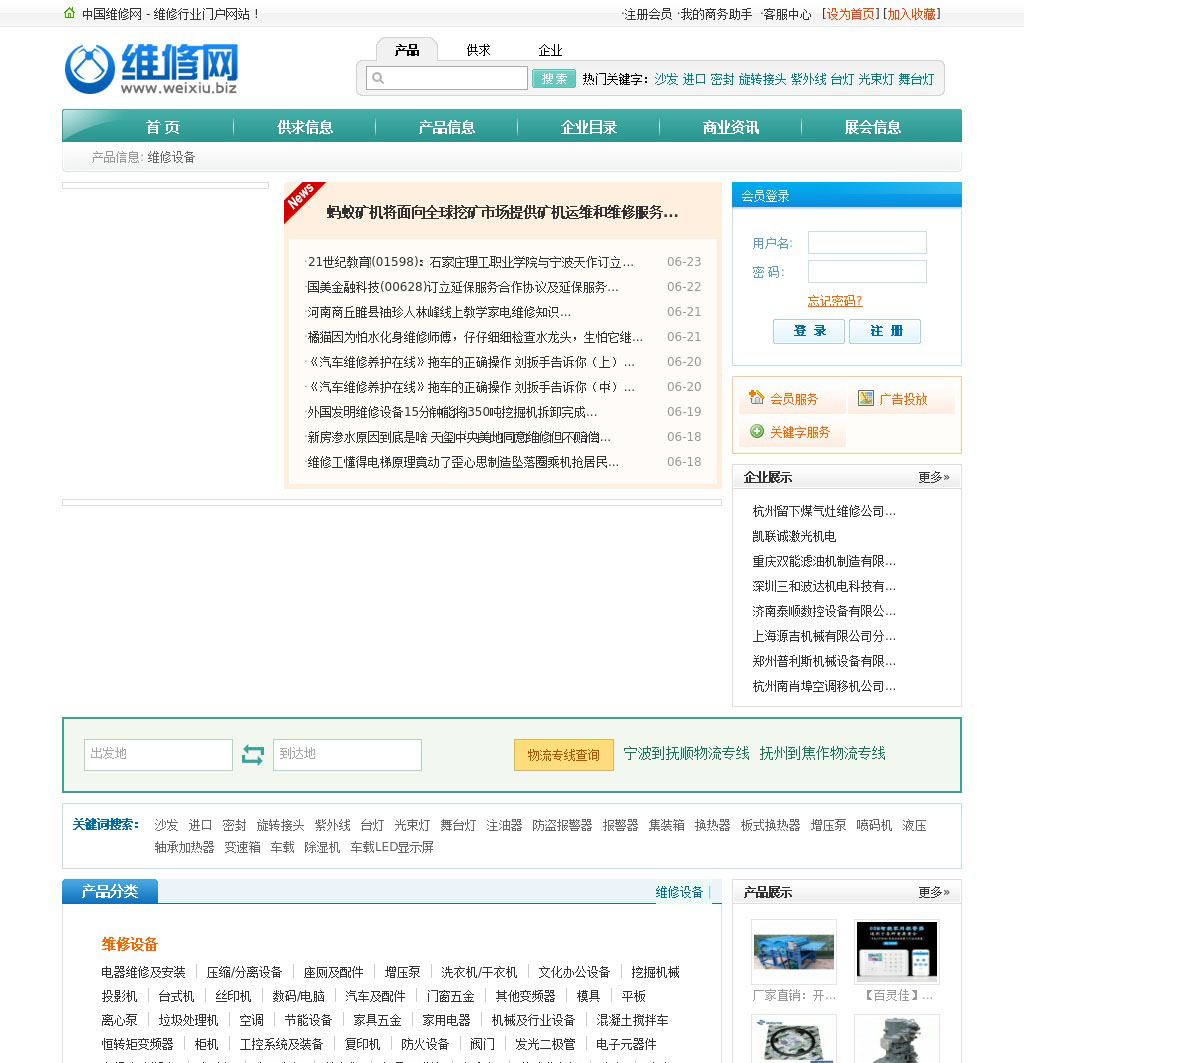Open product thumbnail 百灵佳

point(897,952)
